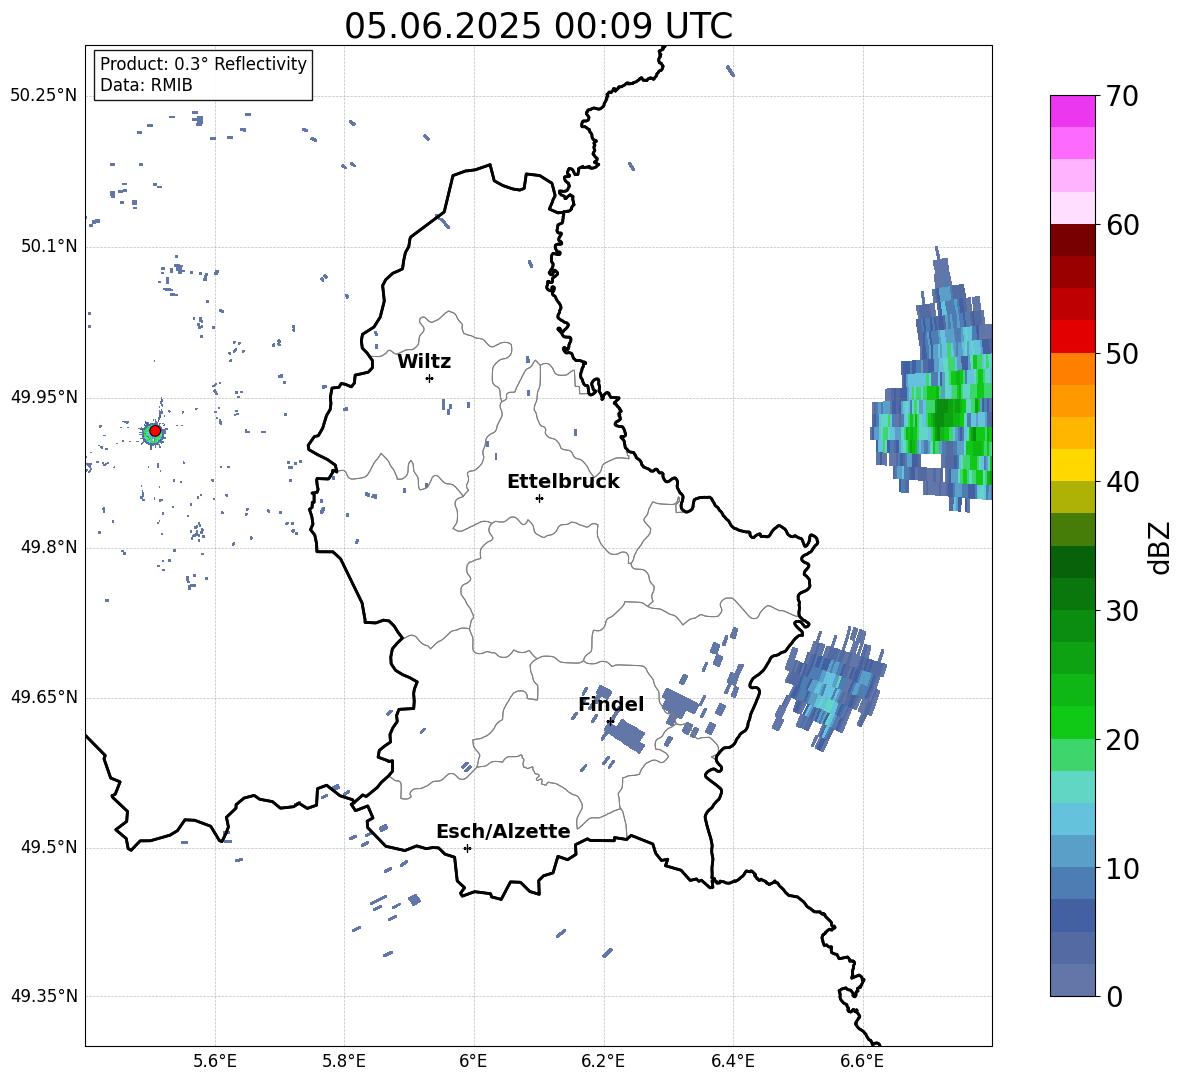Click the 49.95°N latitude label
The image size is (1184, 1081).
(x=44, y=397)
